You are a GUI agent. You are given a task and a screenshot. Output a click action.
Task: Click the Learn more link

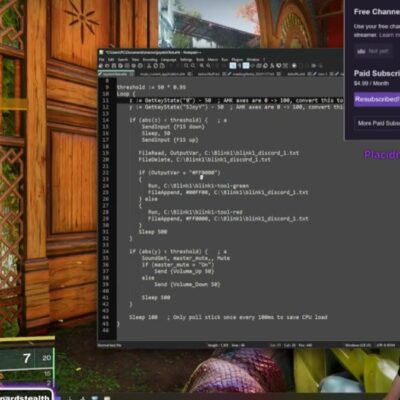coord(389,35)
